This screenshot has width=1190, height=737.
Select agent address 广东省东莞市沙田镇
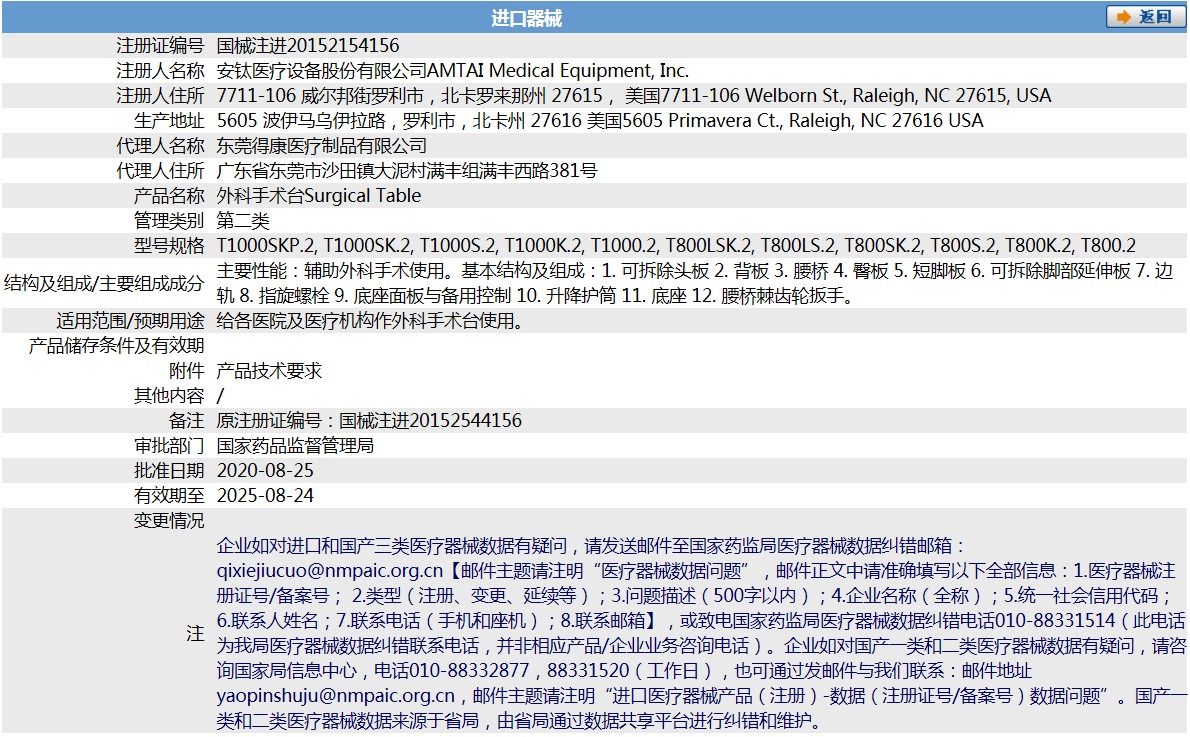407,171
